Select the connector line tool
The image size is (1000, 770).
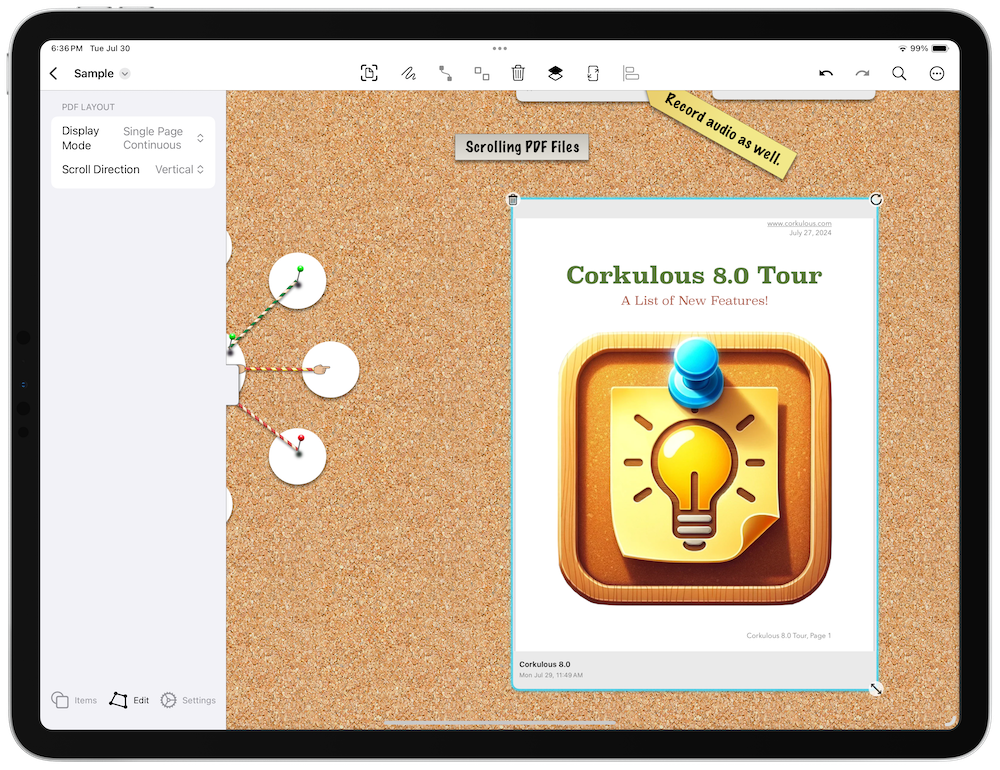(x=445, y=73)
